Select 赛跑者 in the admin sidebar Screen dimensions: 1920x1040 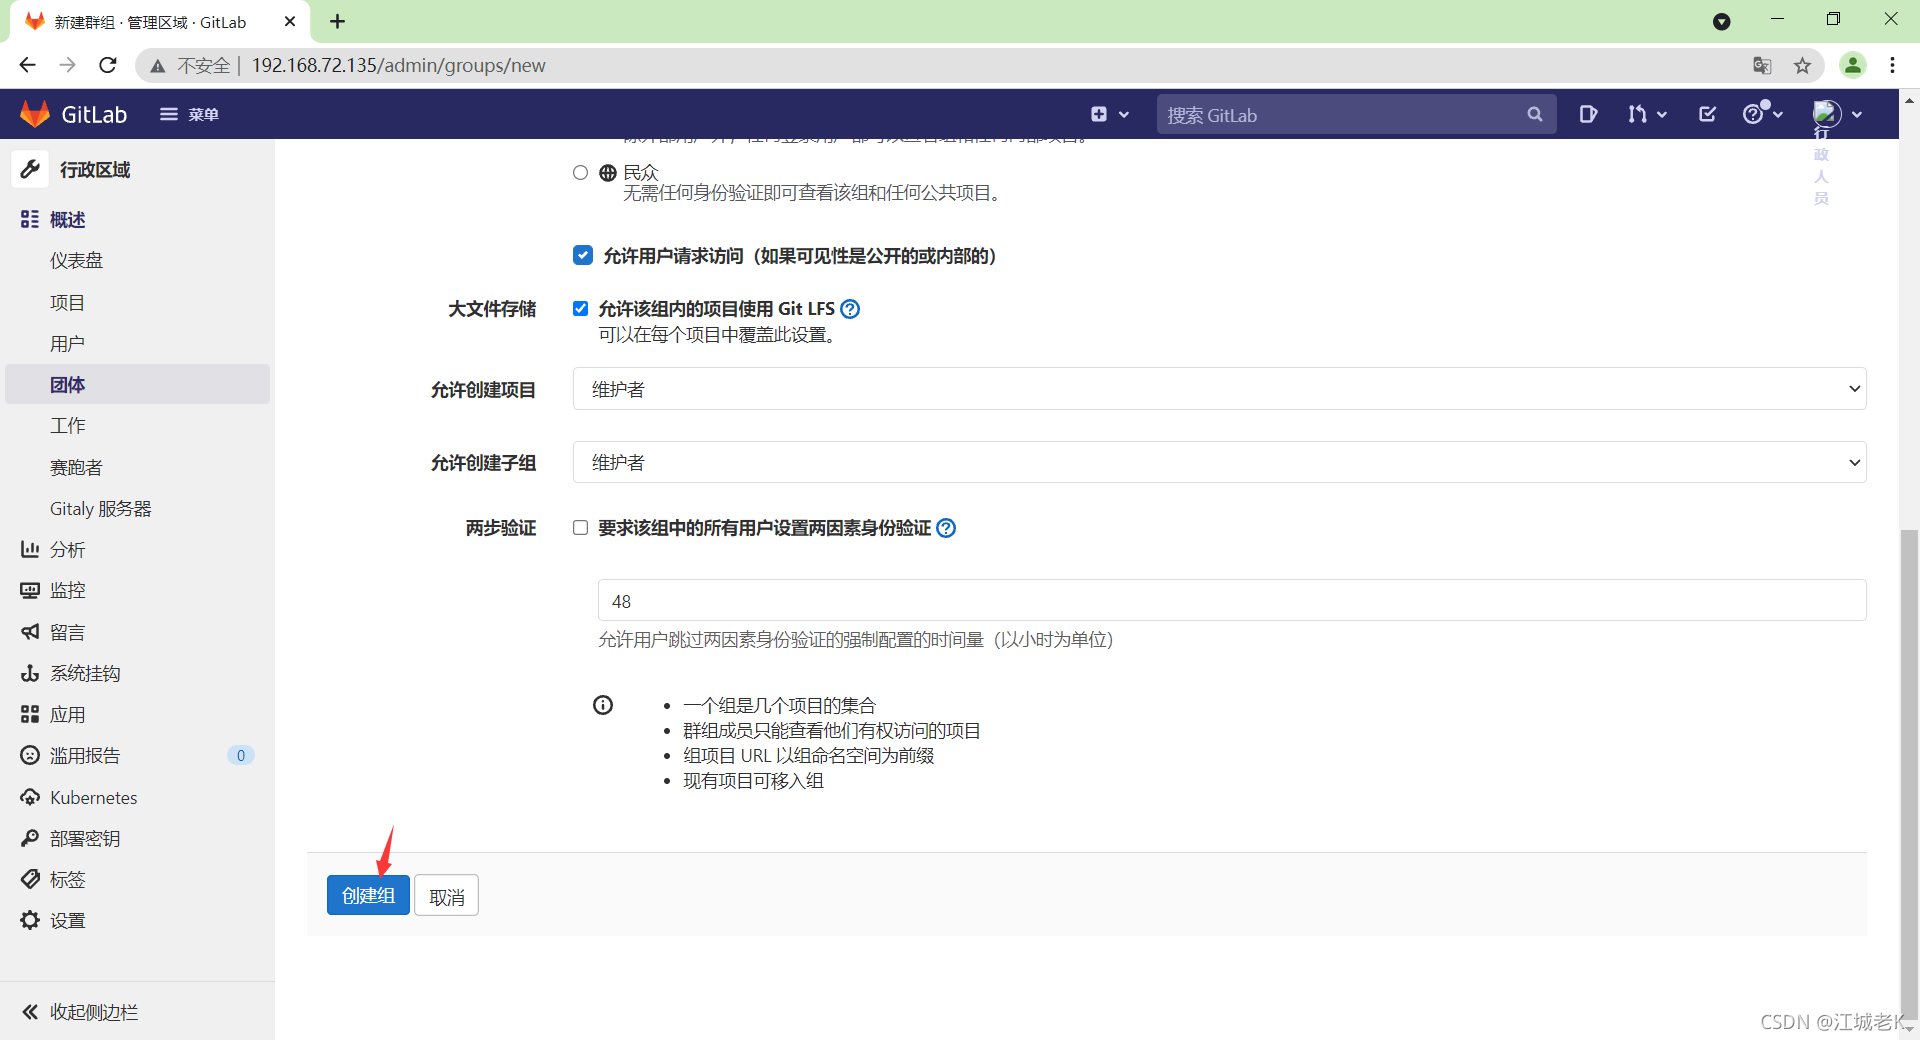(75, 466)
